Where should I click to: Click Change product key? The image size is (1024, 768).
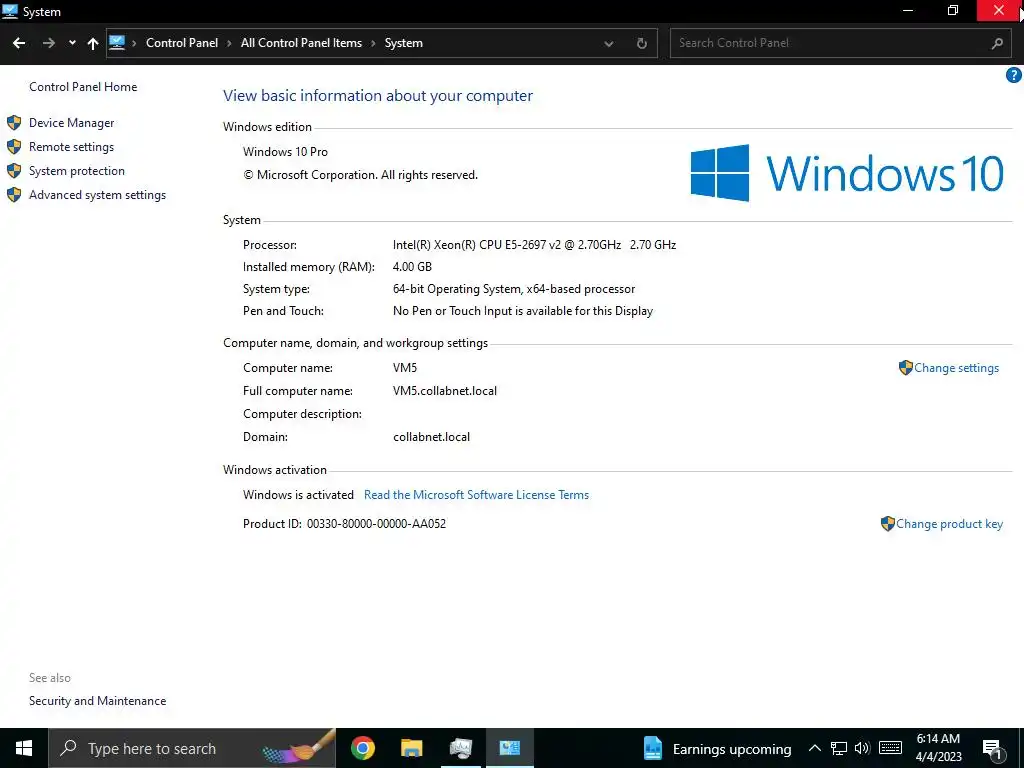pyautogui.click(x=949, y=524)
